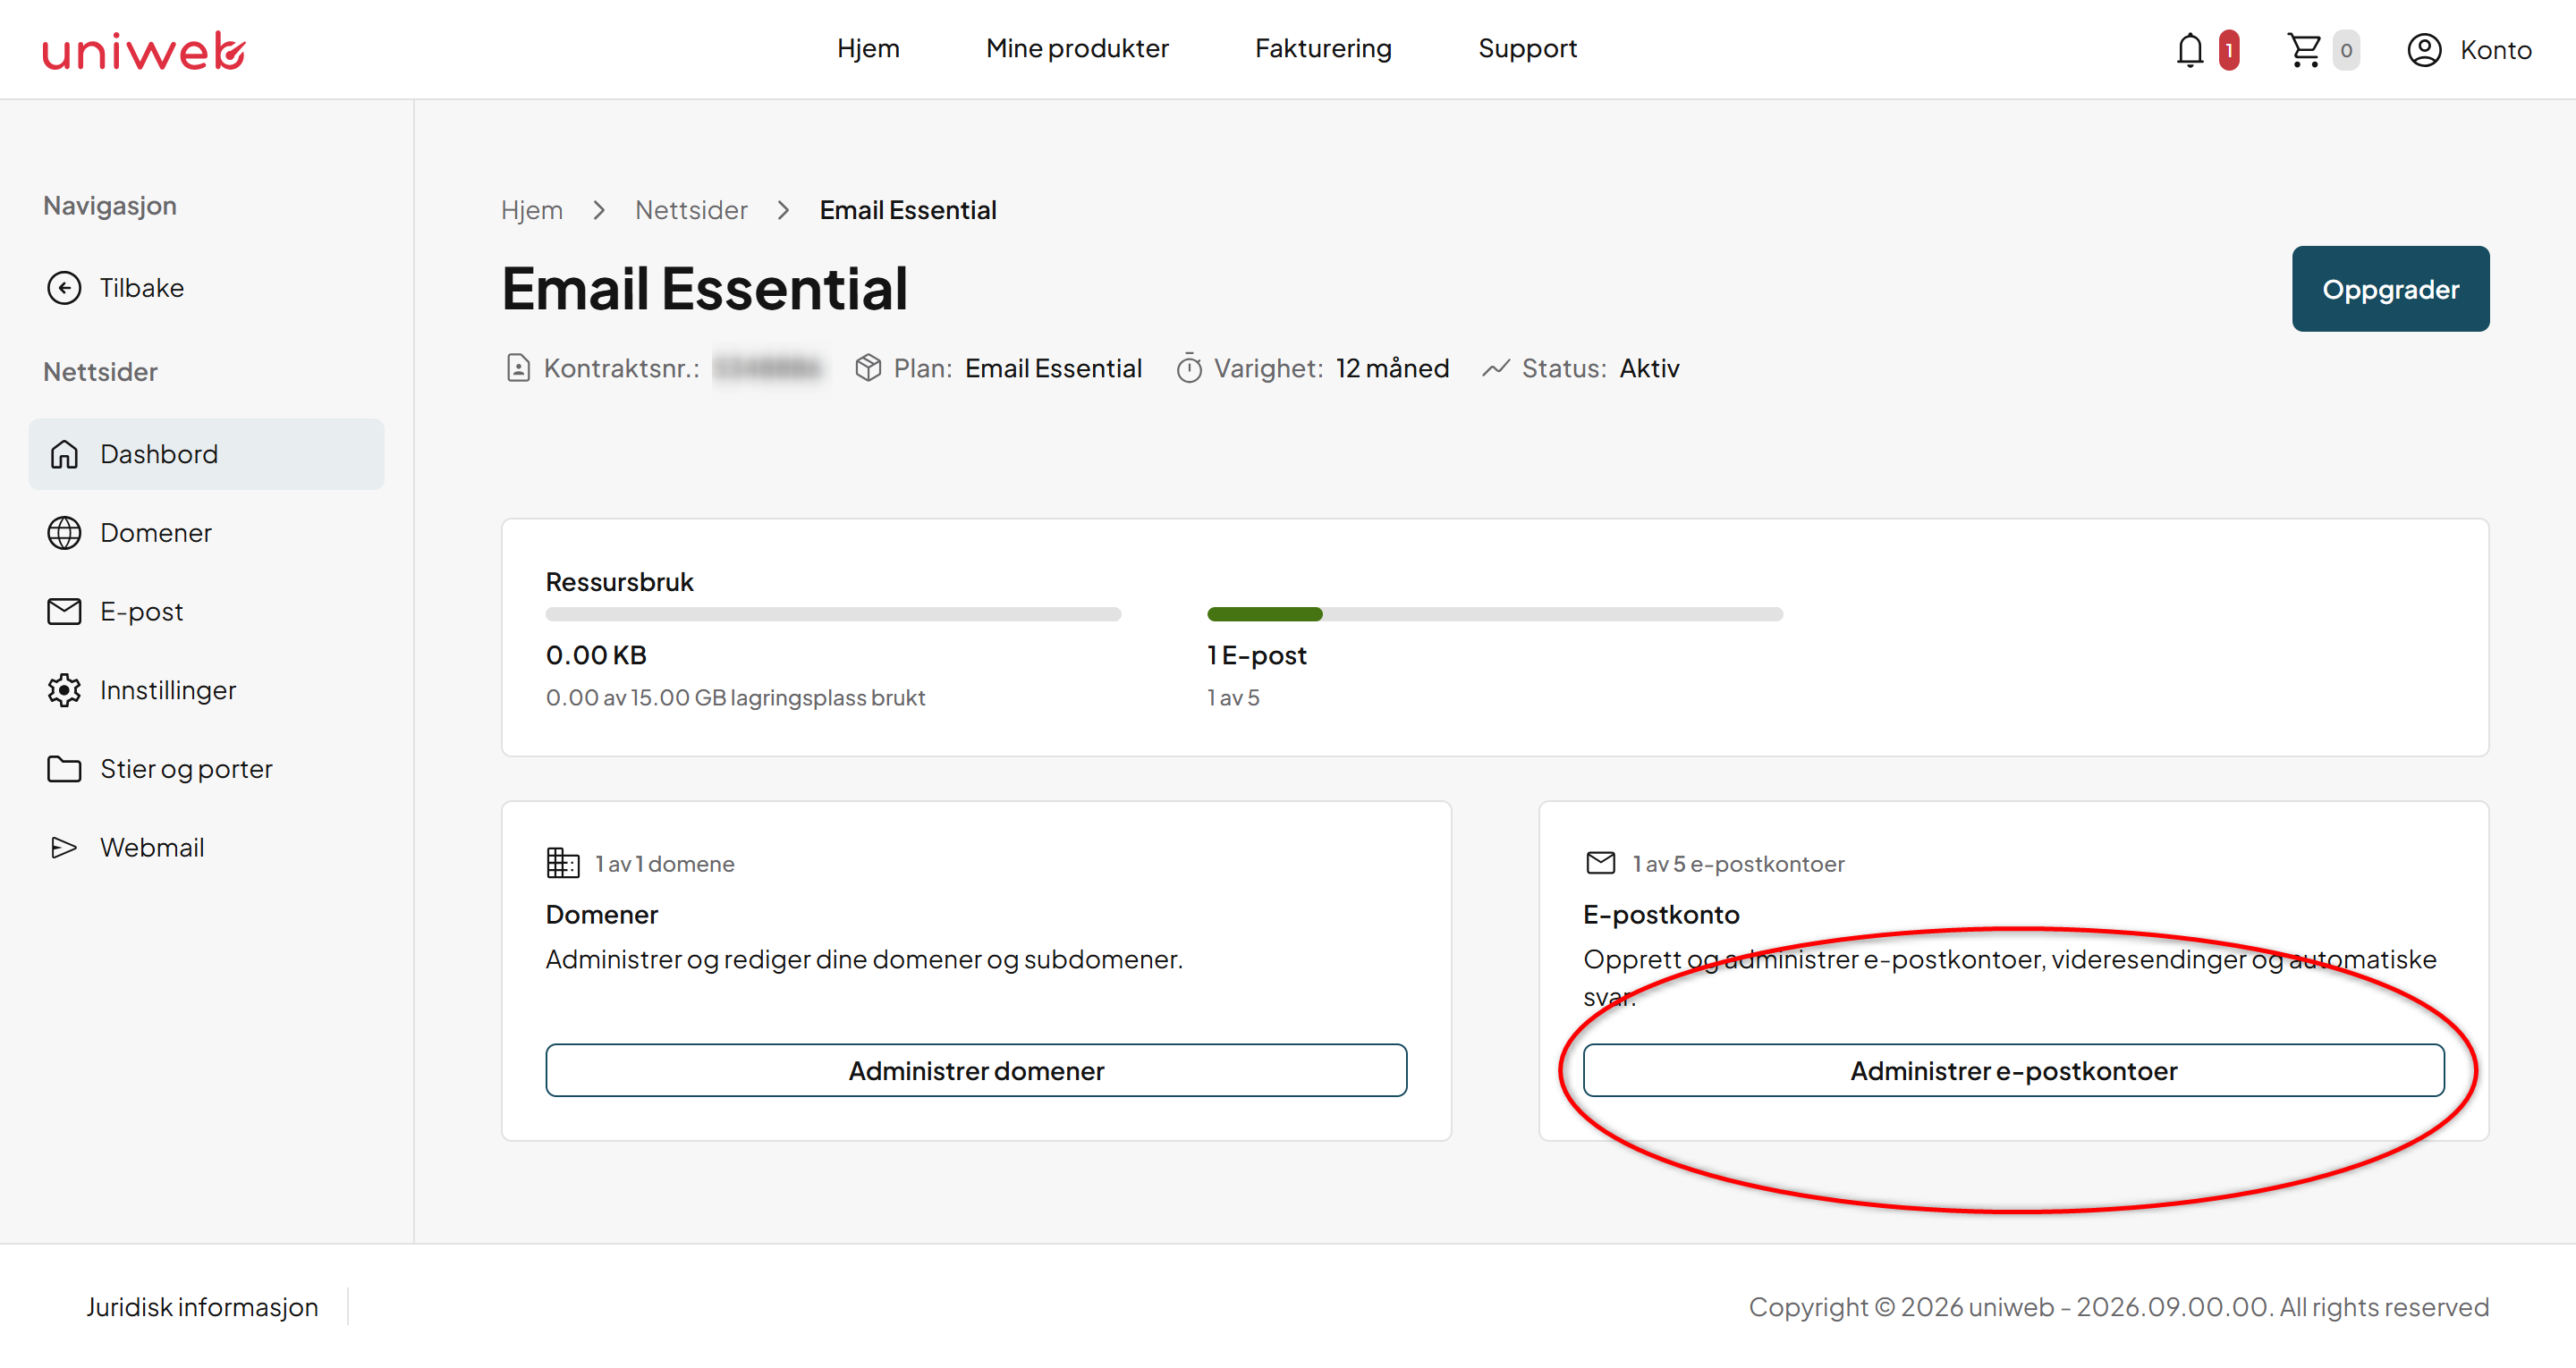Go to Support in top navigation
2576x1368 pixels.
pos(1527,48)
